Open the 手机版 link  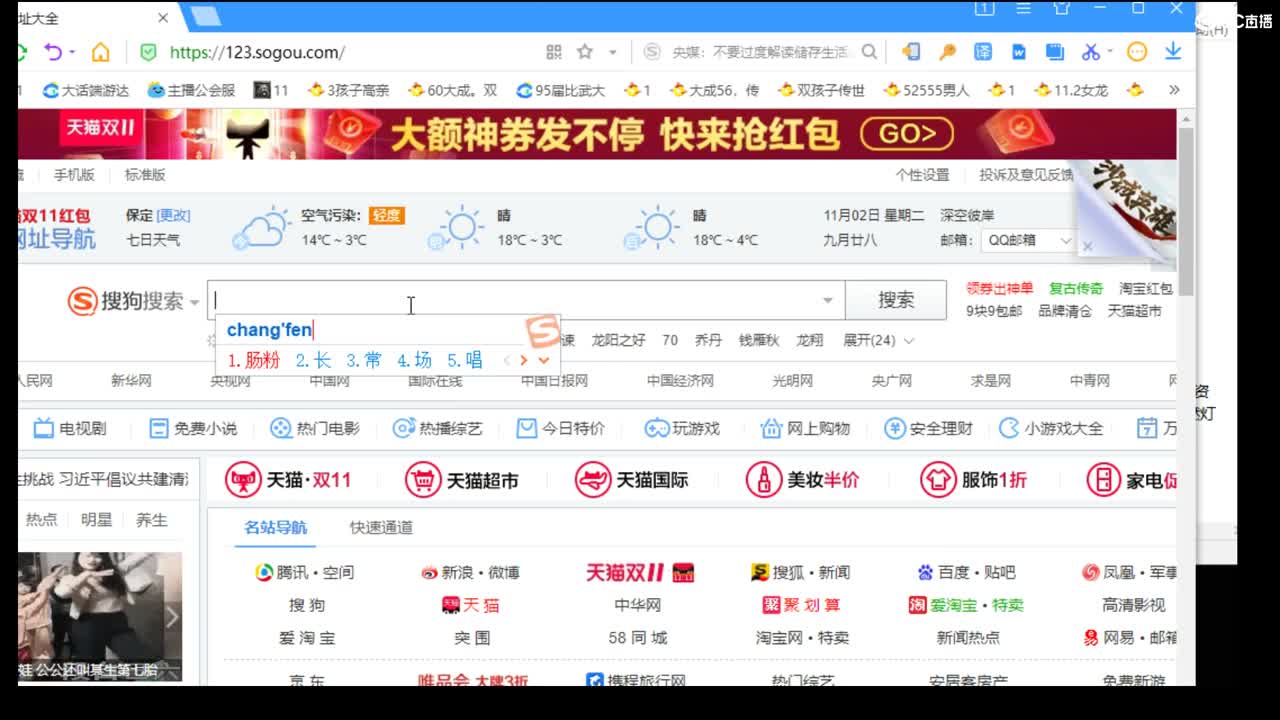pyautogui.click(x=74, y=174)
